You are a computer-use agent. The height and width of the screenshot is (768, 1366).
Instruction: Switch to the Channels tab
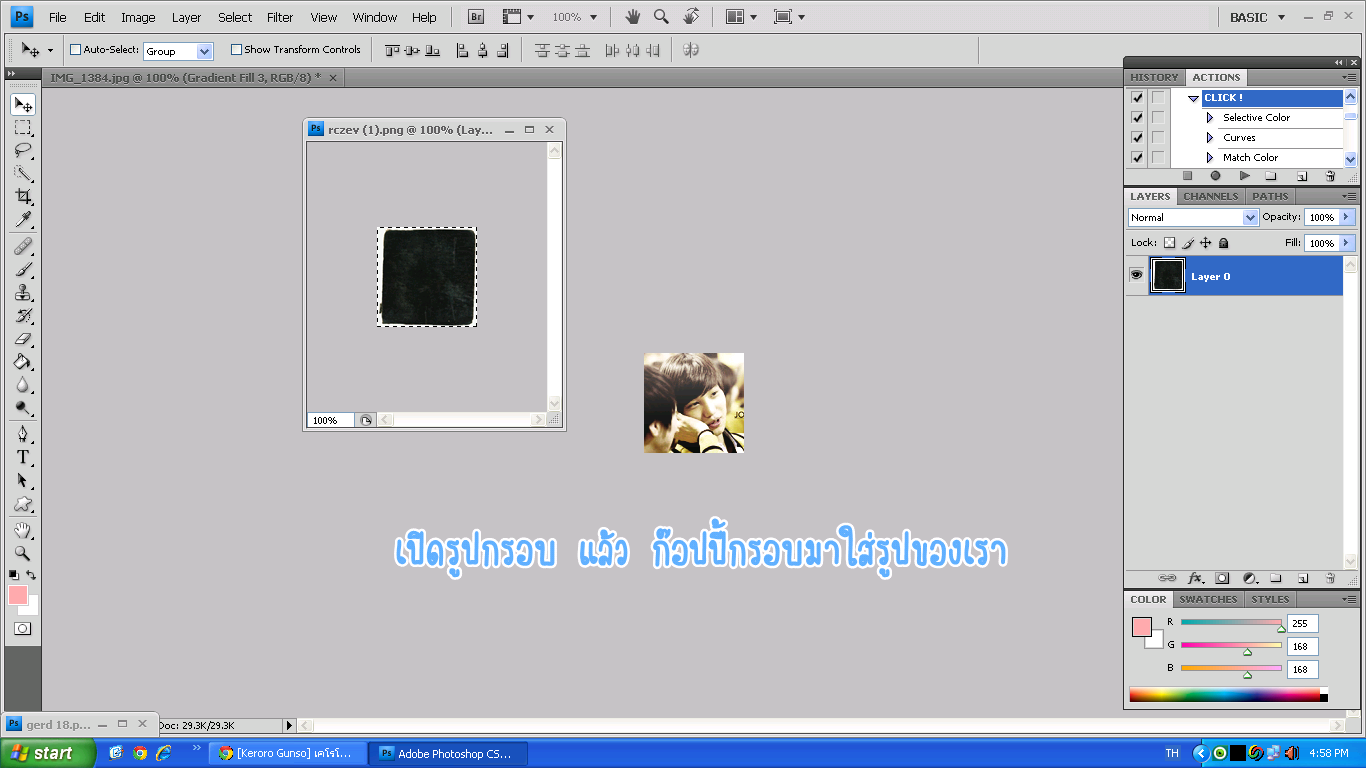point(1211,196)
